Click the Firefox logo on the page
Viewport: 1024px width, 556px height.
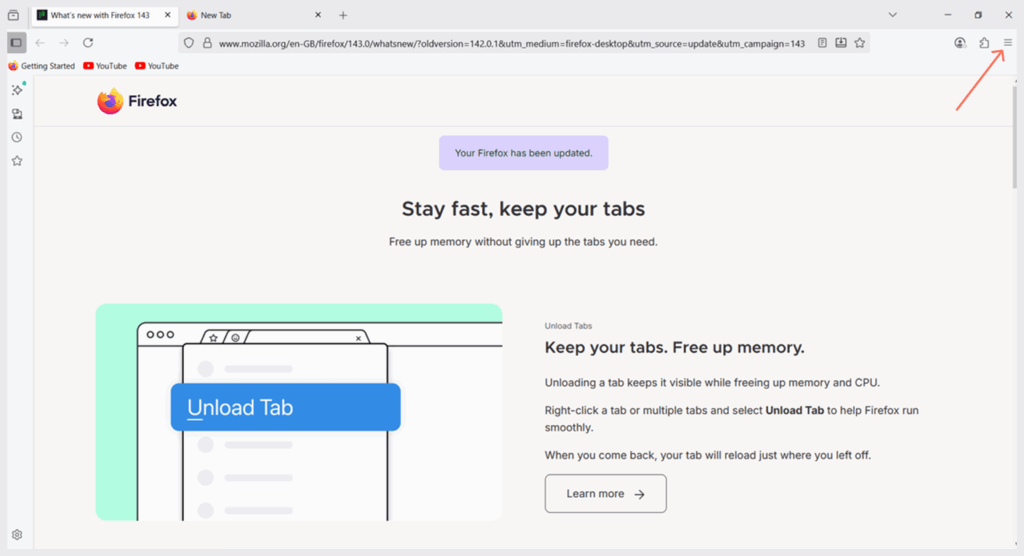tap(137, 101)
